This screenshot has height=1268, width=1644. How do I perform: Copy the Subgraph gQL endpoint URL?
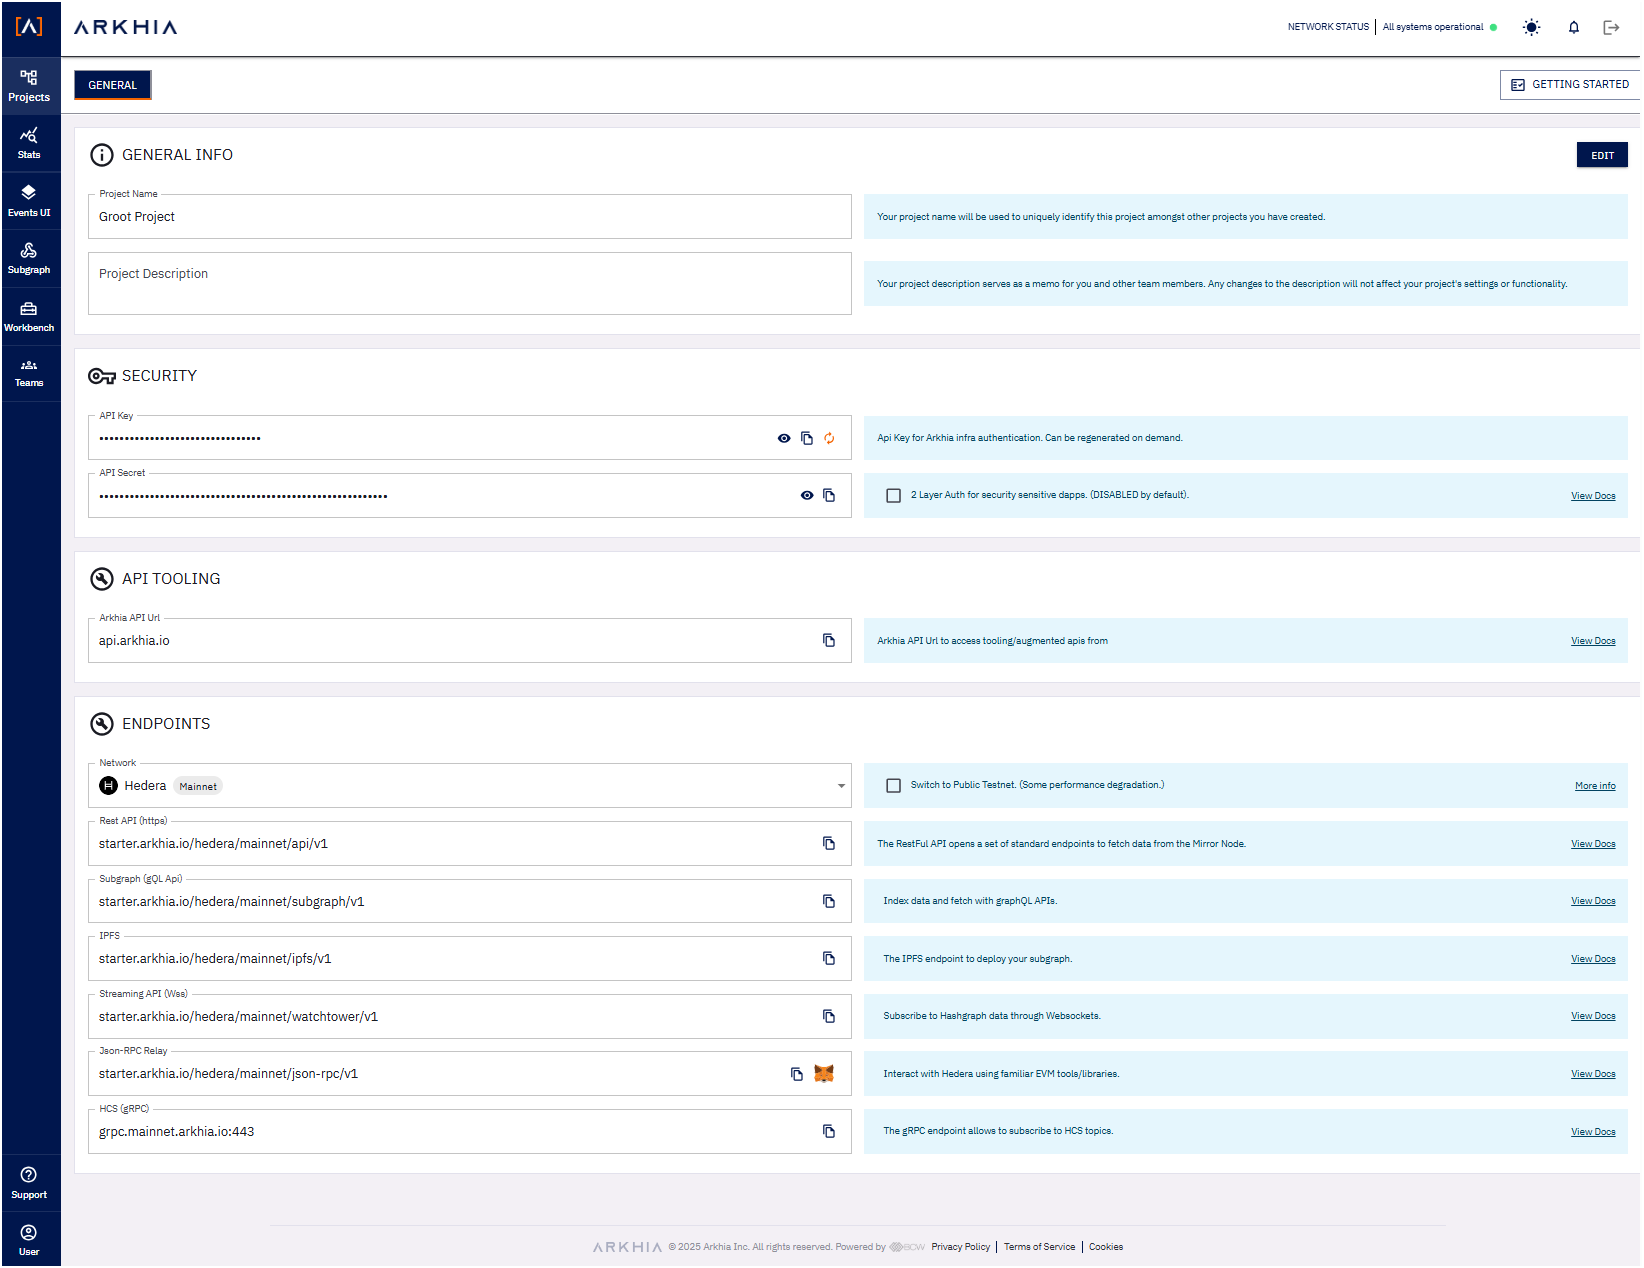829,901
